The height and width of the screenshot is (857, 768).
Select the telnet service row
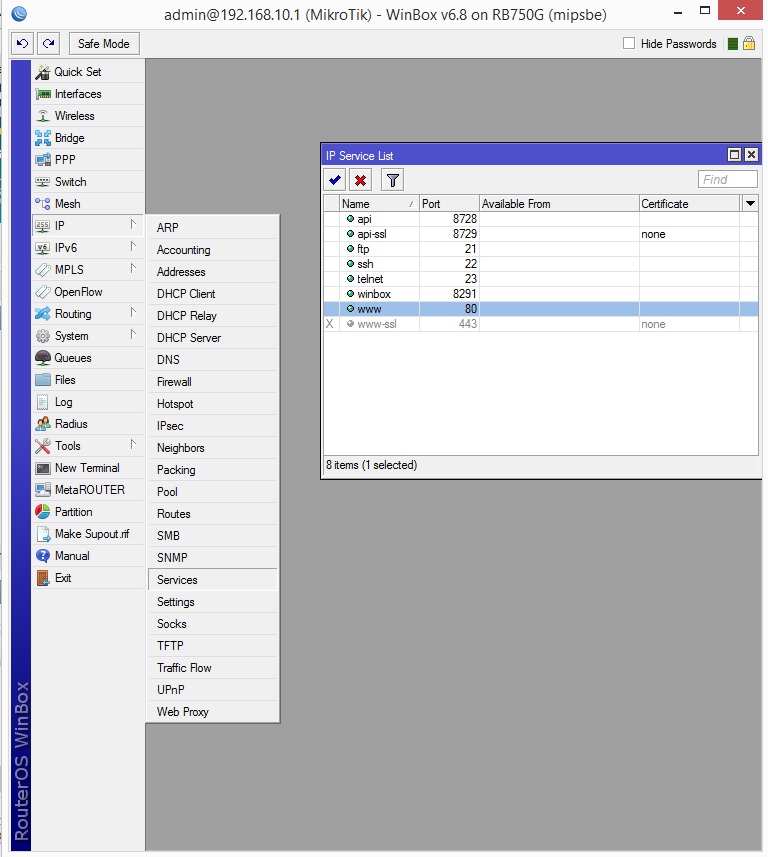(x=541, y=279)
